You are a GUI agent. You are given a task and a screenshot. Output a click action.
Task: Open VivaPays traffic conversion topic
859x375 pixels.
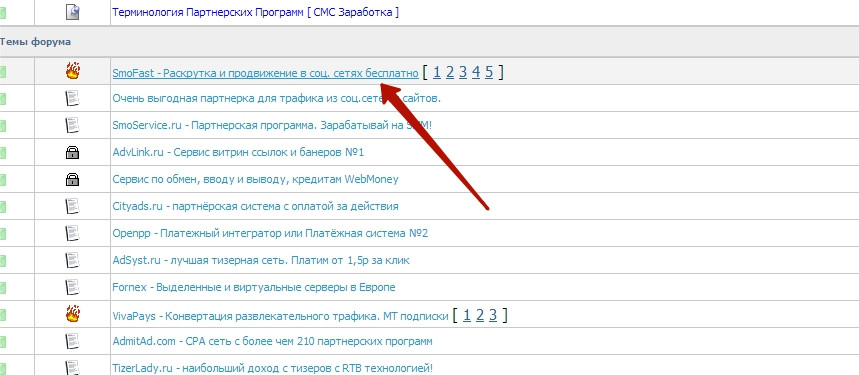point(280,316)
